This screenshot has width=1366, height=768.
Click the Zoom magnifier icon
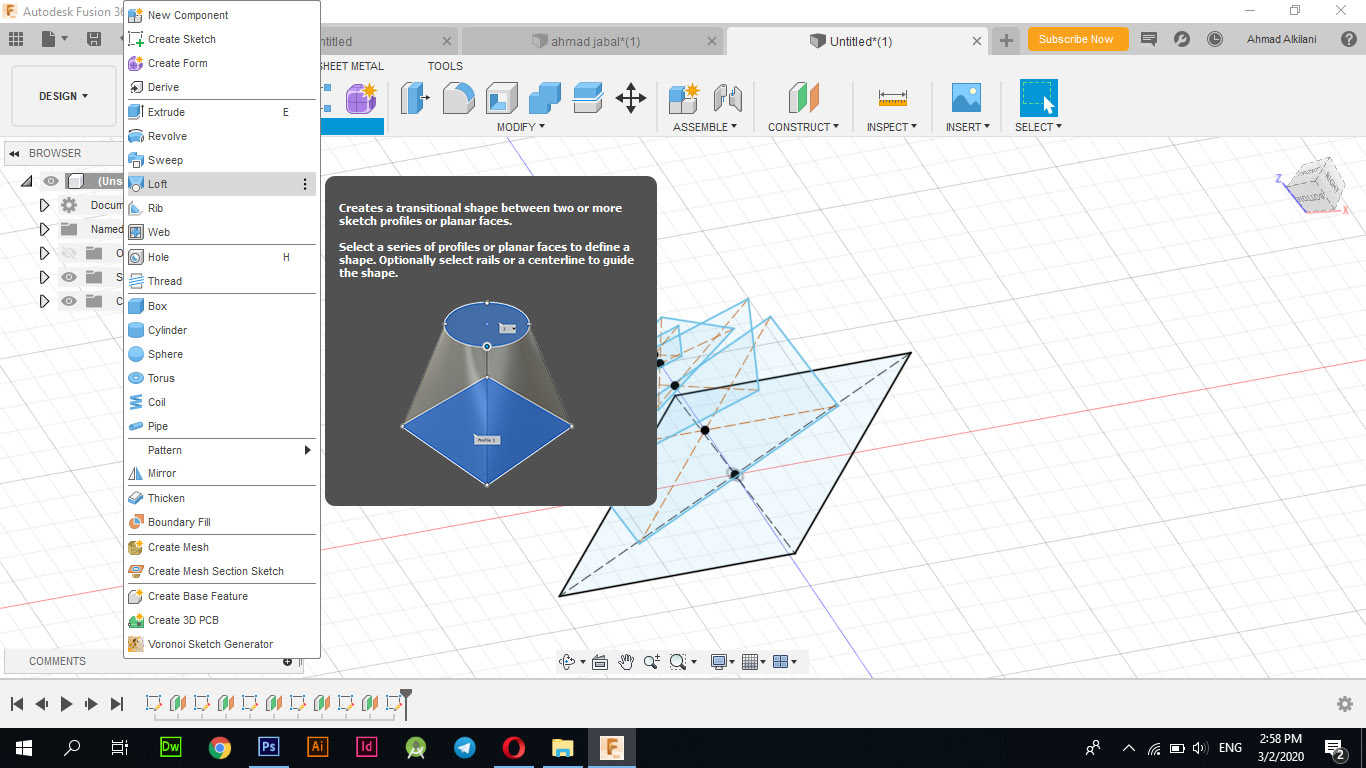click(x=652, y=662)
